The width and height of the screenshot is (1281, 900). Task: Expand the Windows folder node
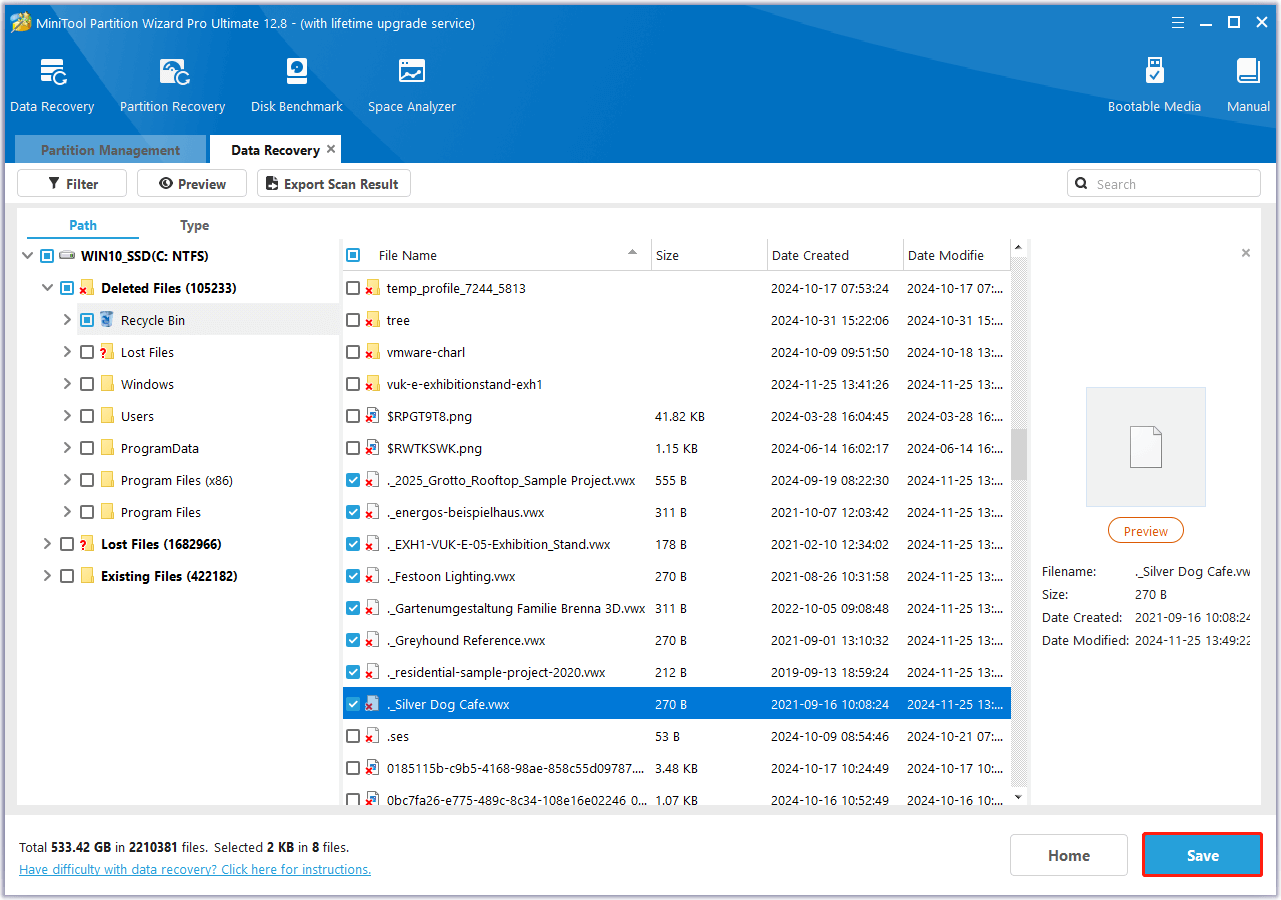[x=67, y=384]
